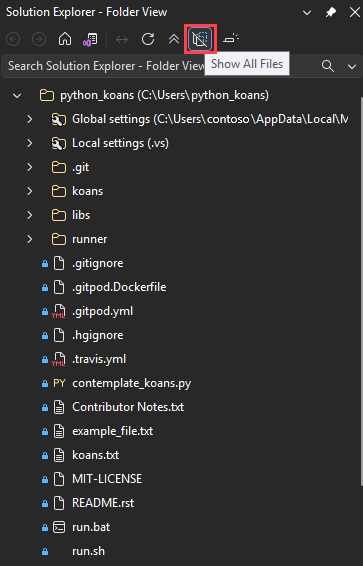Refresh the Solution Explorer folder view
This screenshot has width=363, height=566.
[x=148, y=39]
